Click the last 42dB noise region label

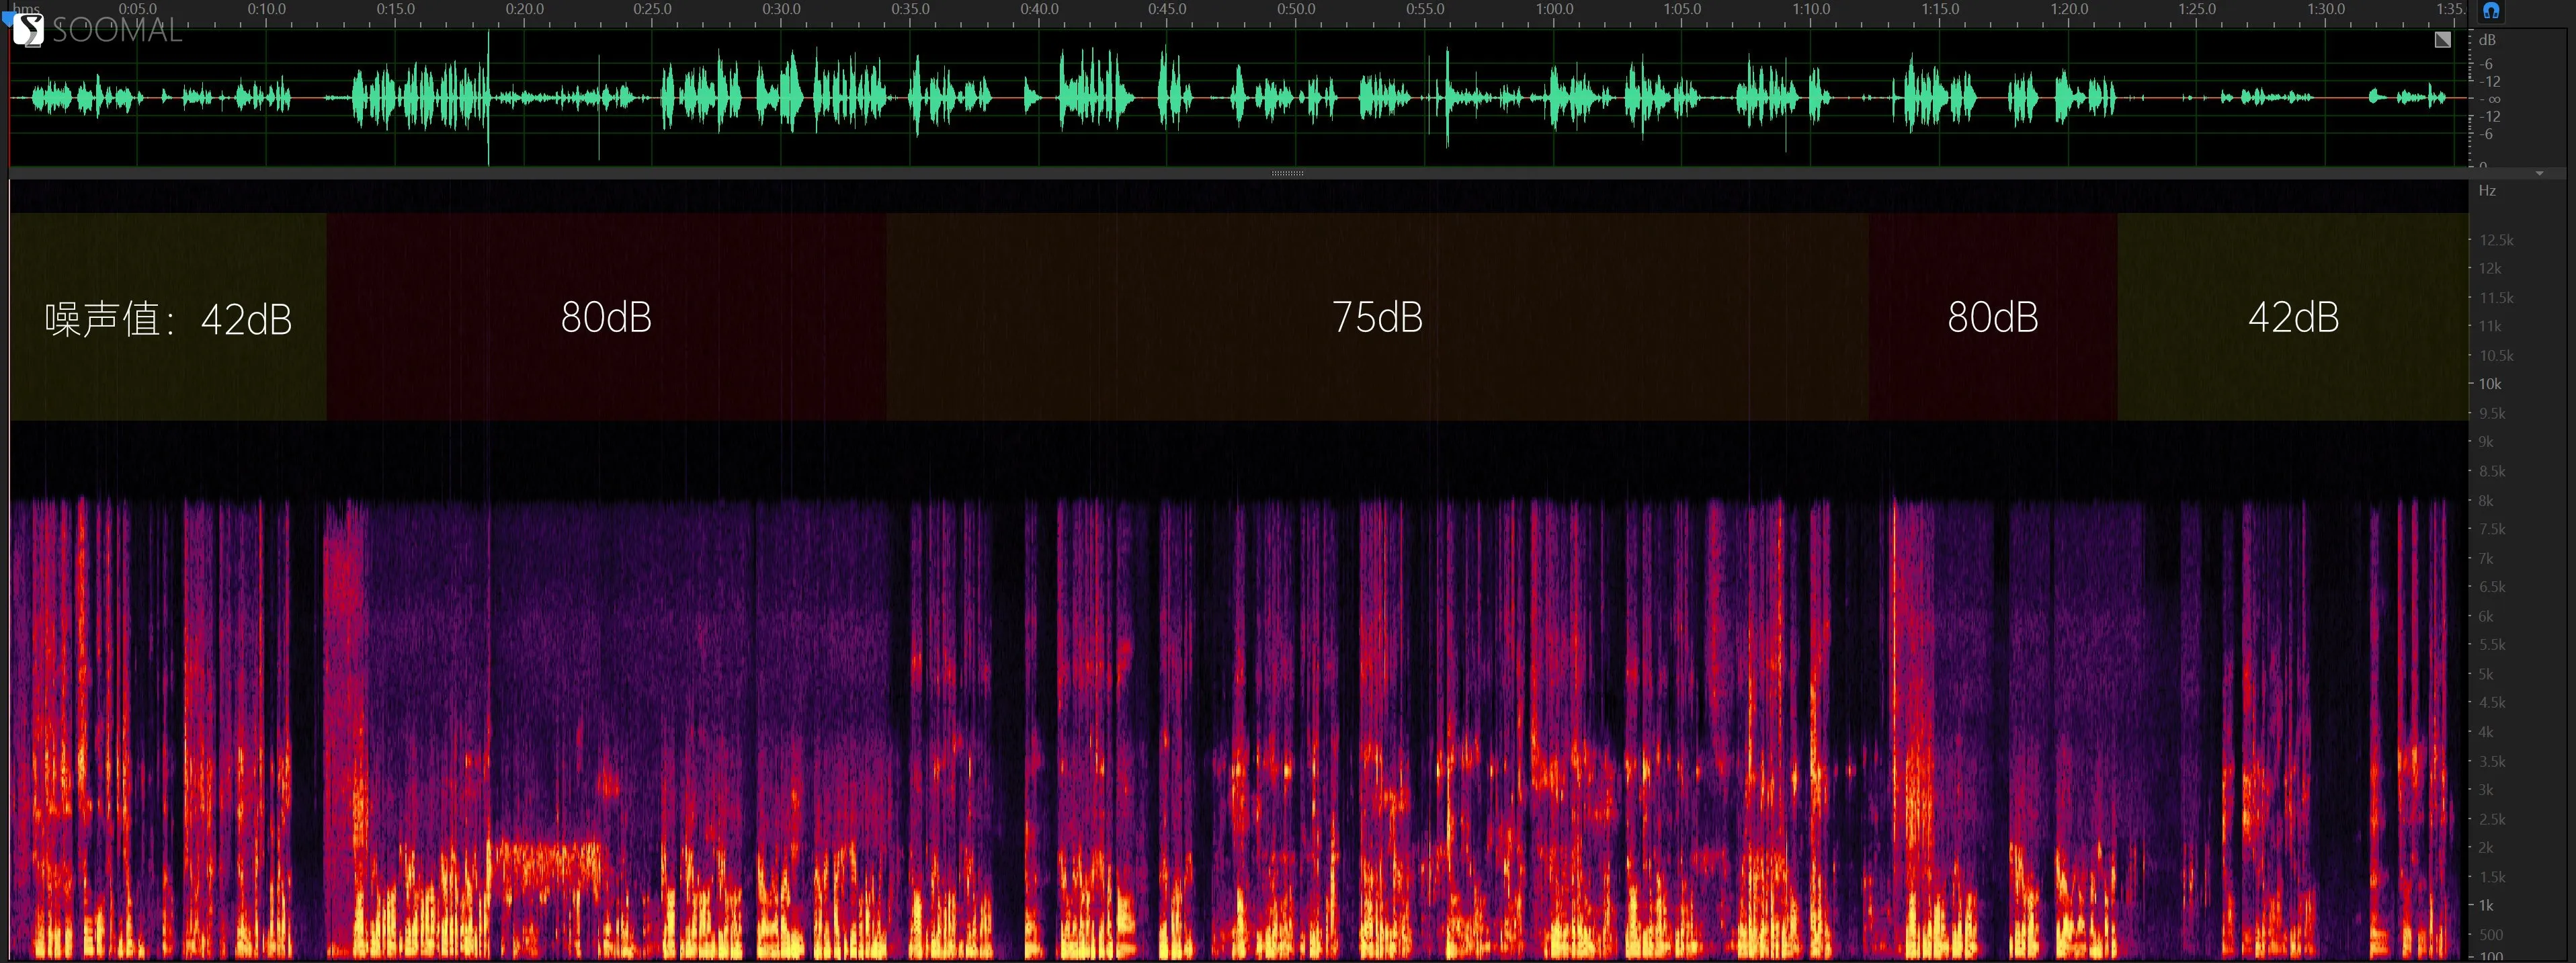coord(2293,317)
